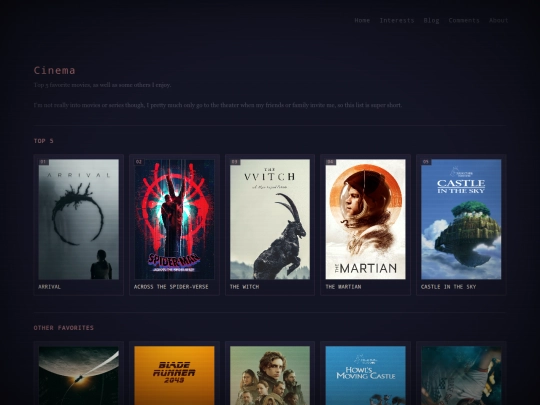Image resolution: width=540 pixels, height=405 pixels.
Task: Navigate to the Comments page
Action: [x=464, y=21]
